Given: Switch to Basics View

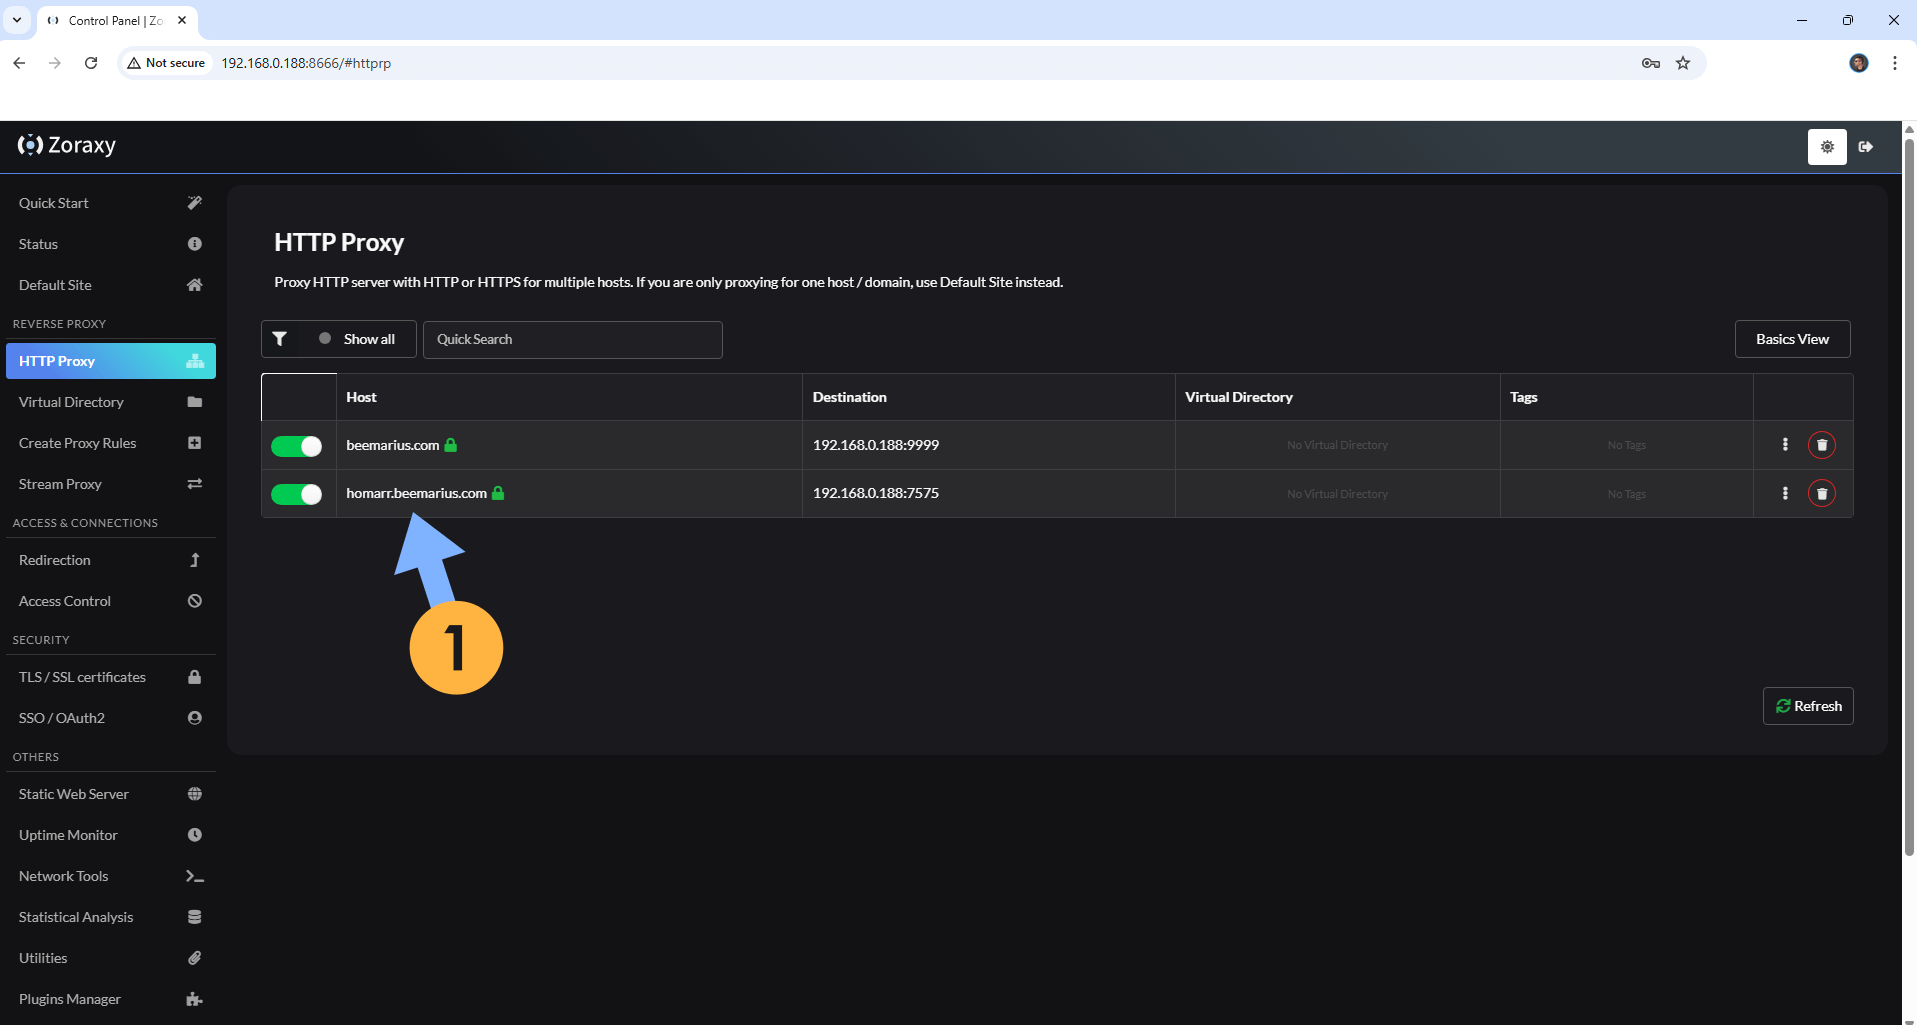Looking at the screenshot, I should coord(1792,338).
